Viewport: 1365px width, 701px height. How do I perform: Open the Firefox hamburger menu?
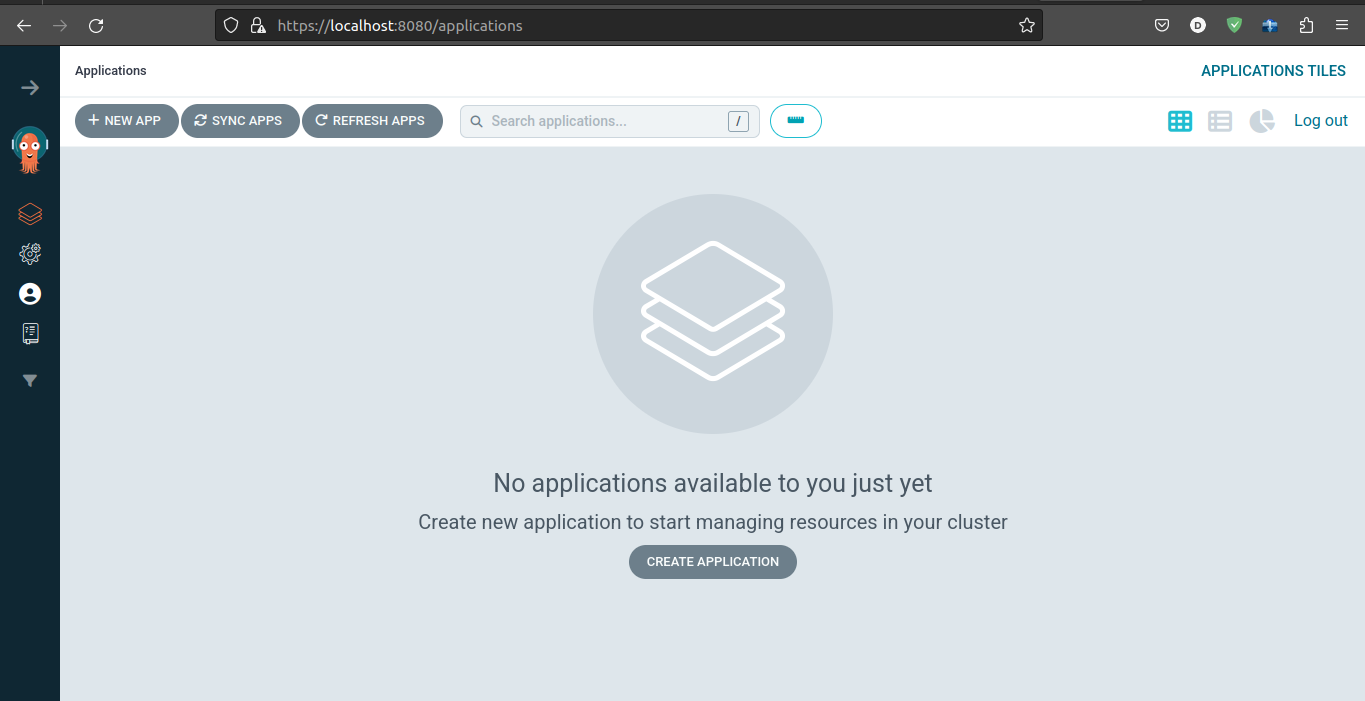1342,26
